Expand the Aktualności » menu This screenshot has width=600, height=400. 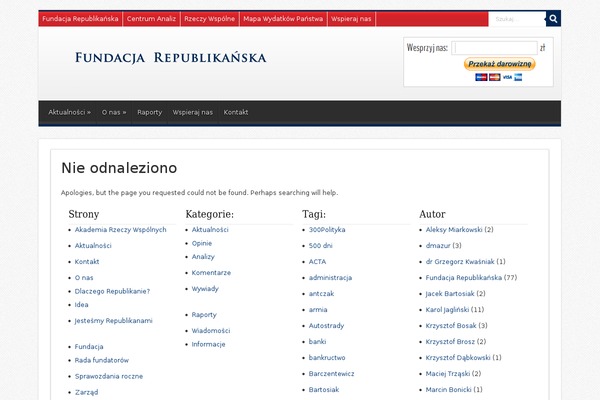[69, 112]
